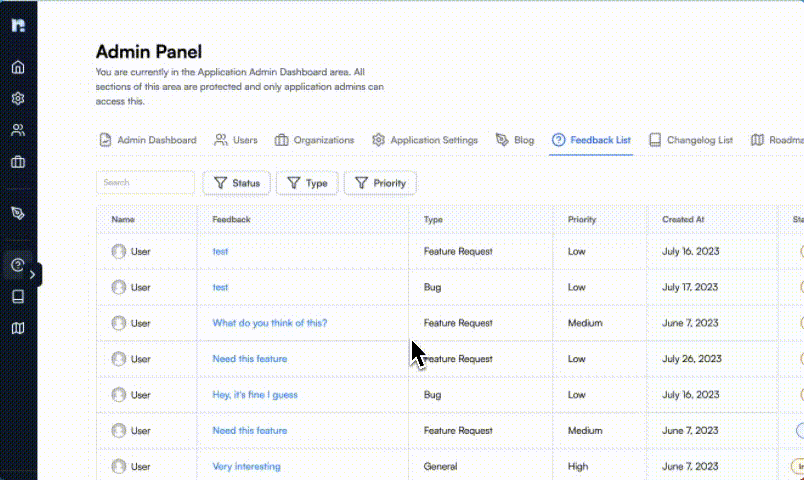Open the Priority filter dropdown
This screenshot has width=804, height=480.
[380, 183]
